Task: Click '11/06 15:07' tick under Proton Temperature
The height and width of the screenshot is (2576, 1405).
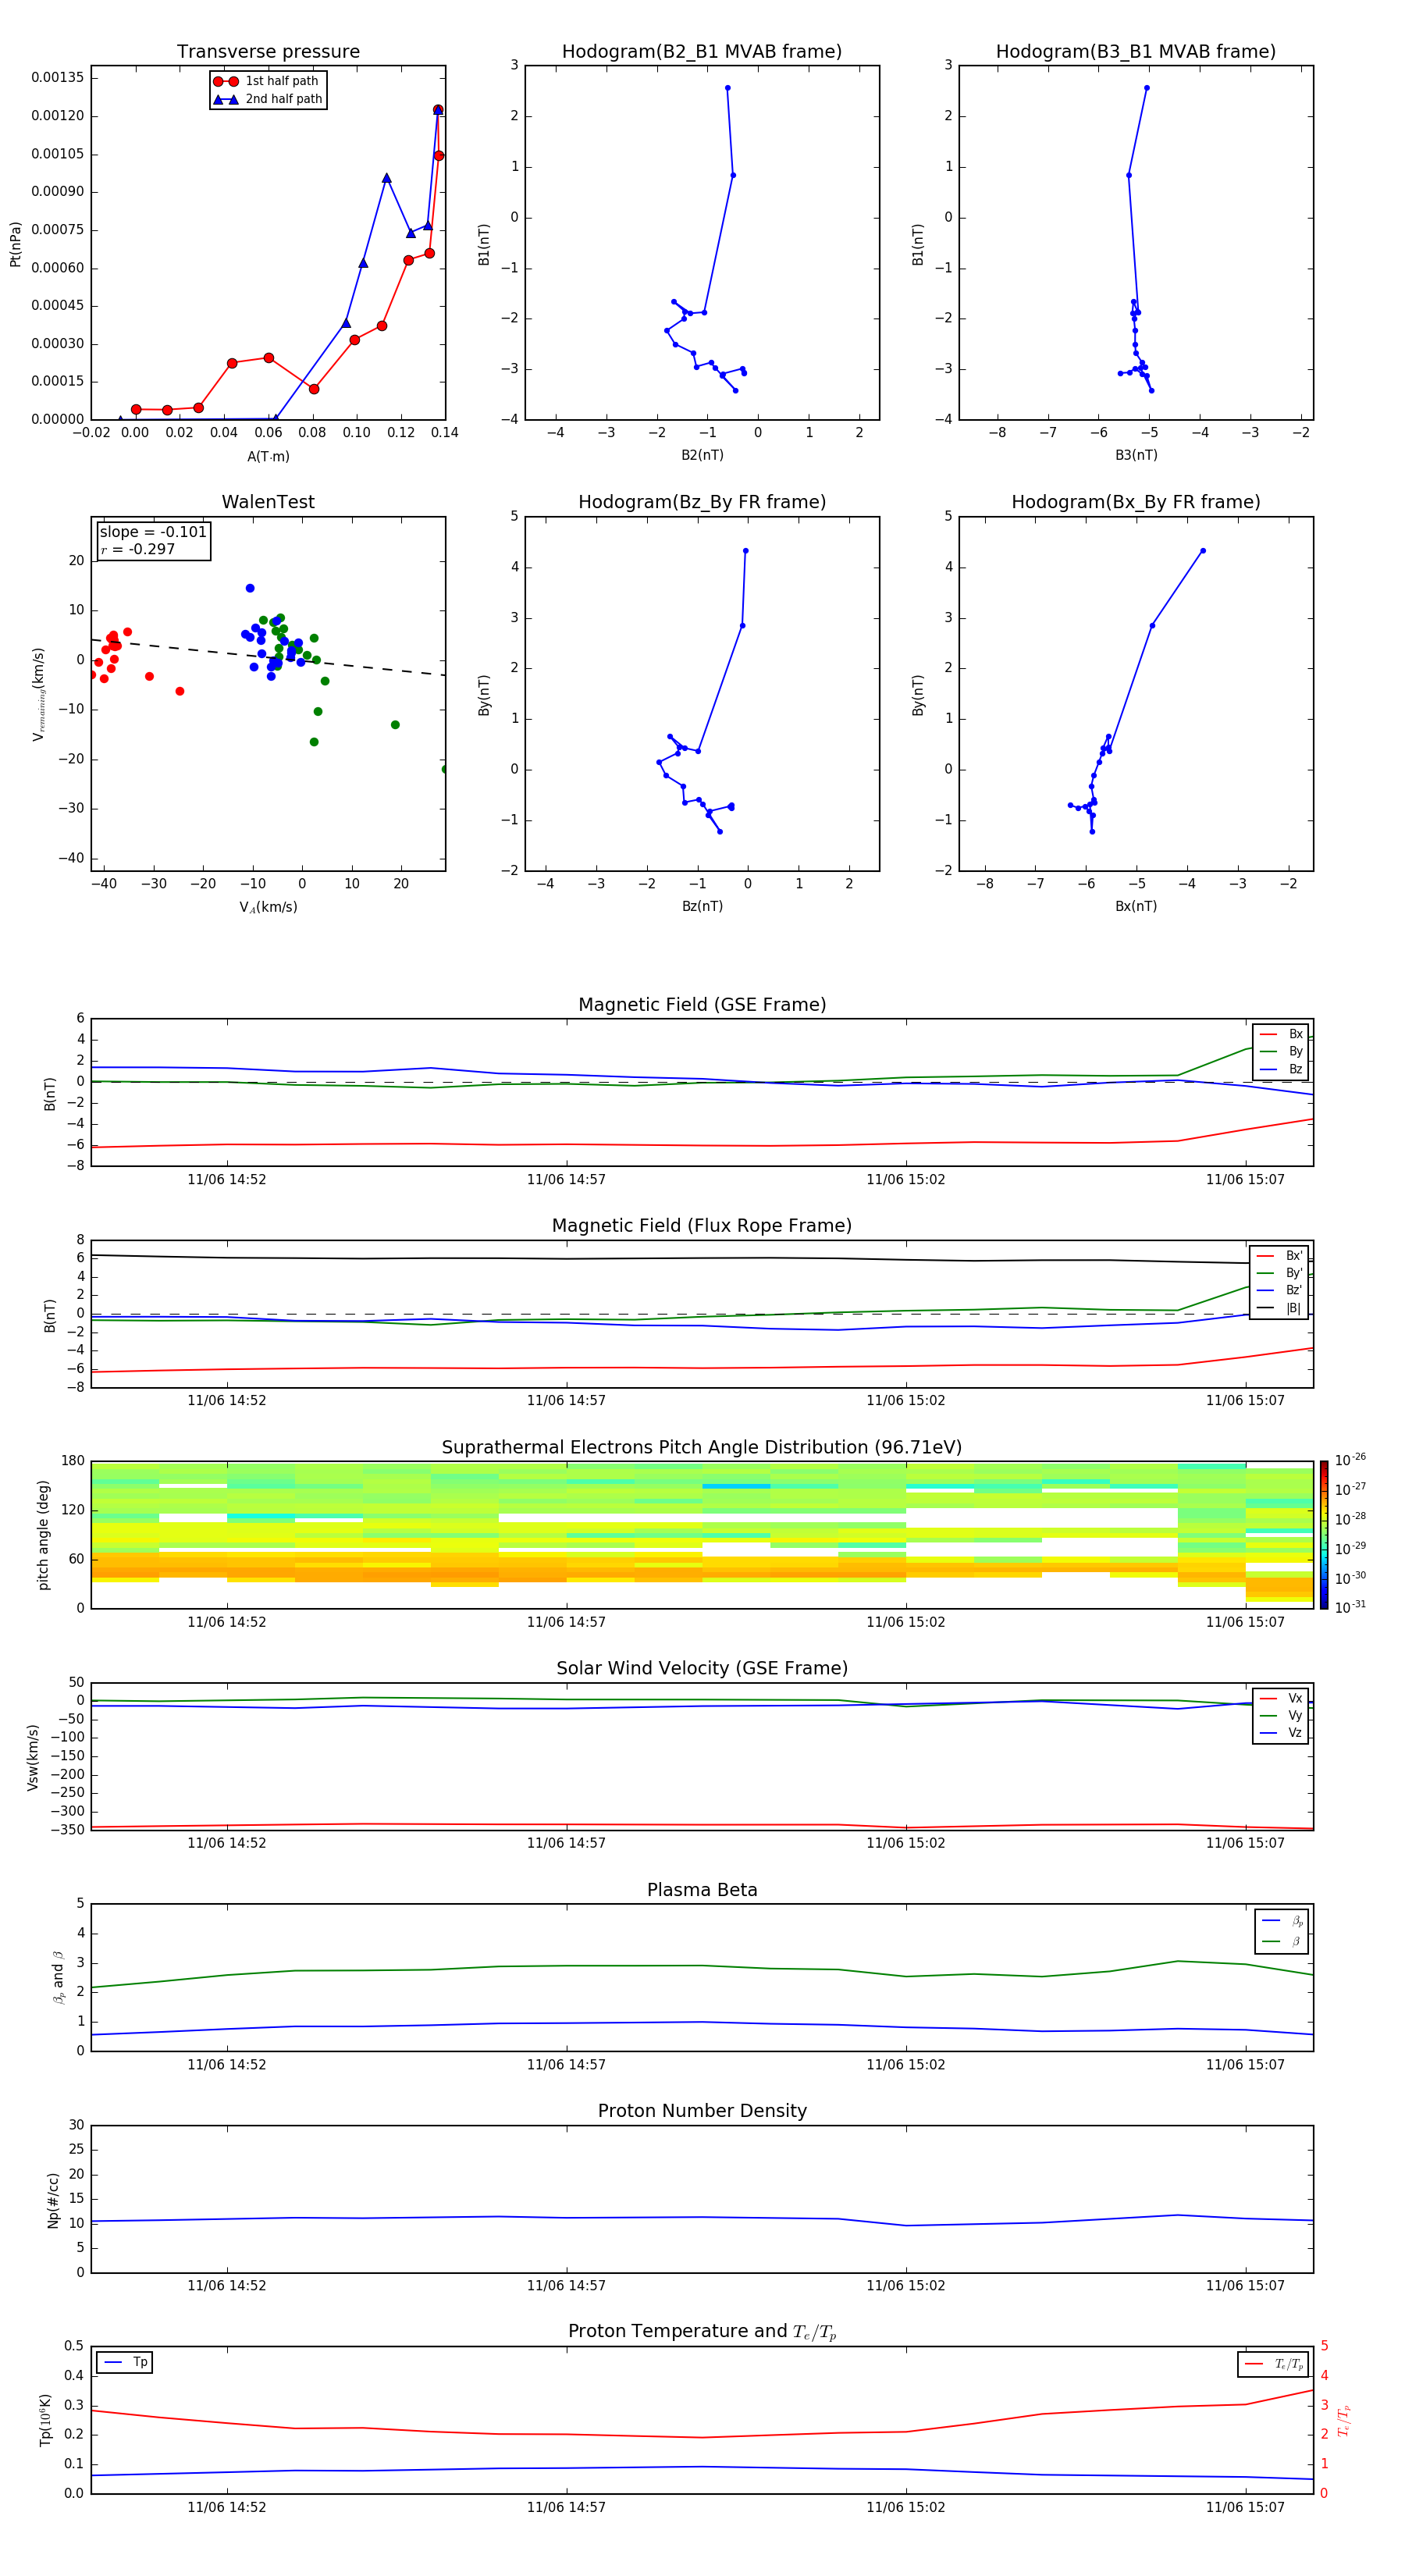Action: 1245,2507
